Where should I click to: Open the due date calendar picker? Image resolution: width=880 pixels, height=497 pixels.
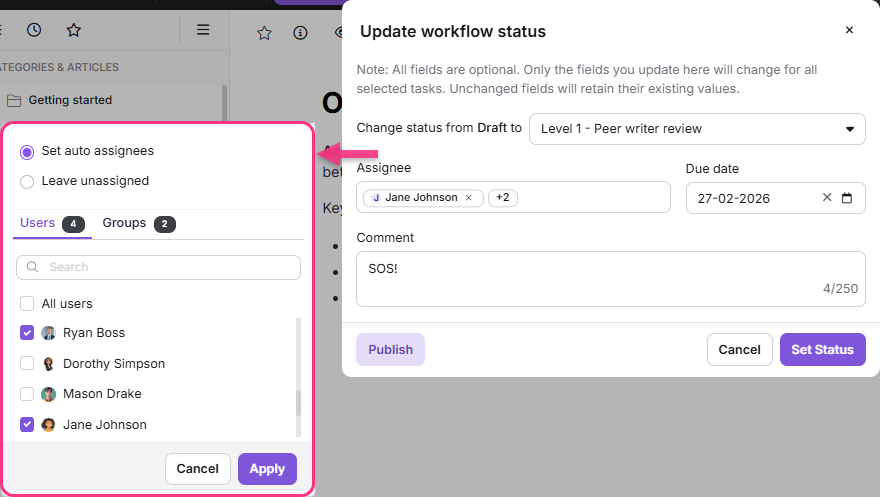pos(847,197)
